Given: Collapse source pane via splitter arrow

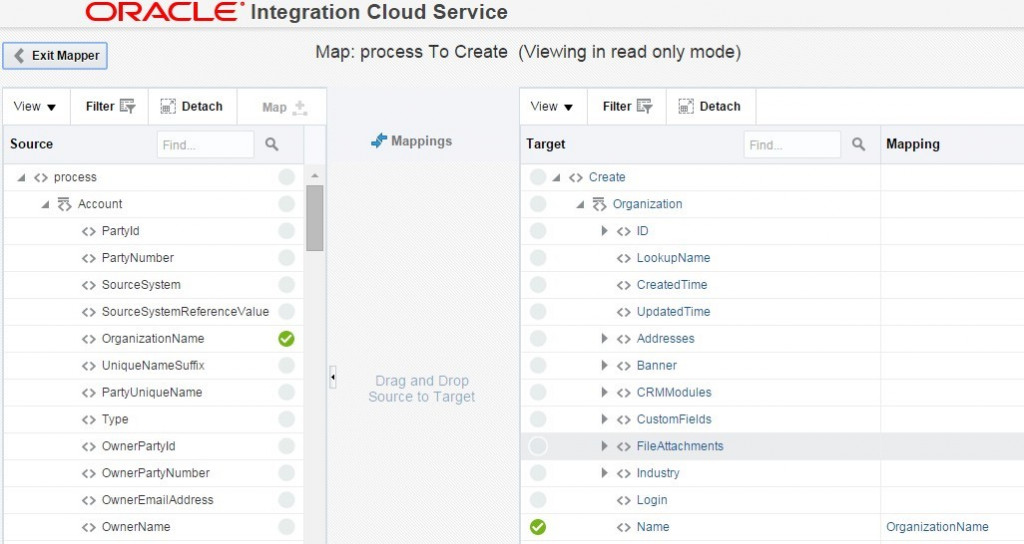Looking at the screenshot, I should (332, 377).
